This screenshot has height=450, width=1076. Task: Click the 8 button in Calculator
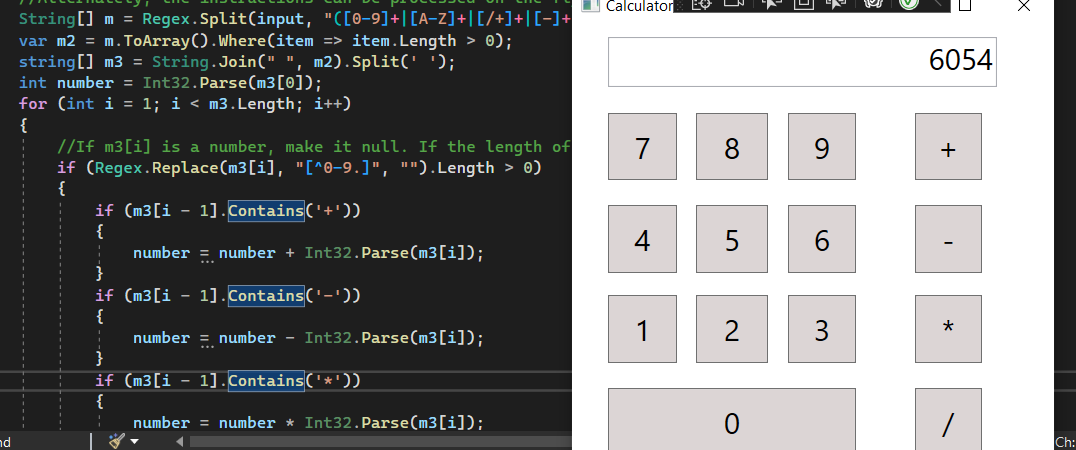732,147
